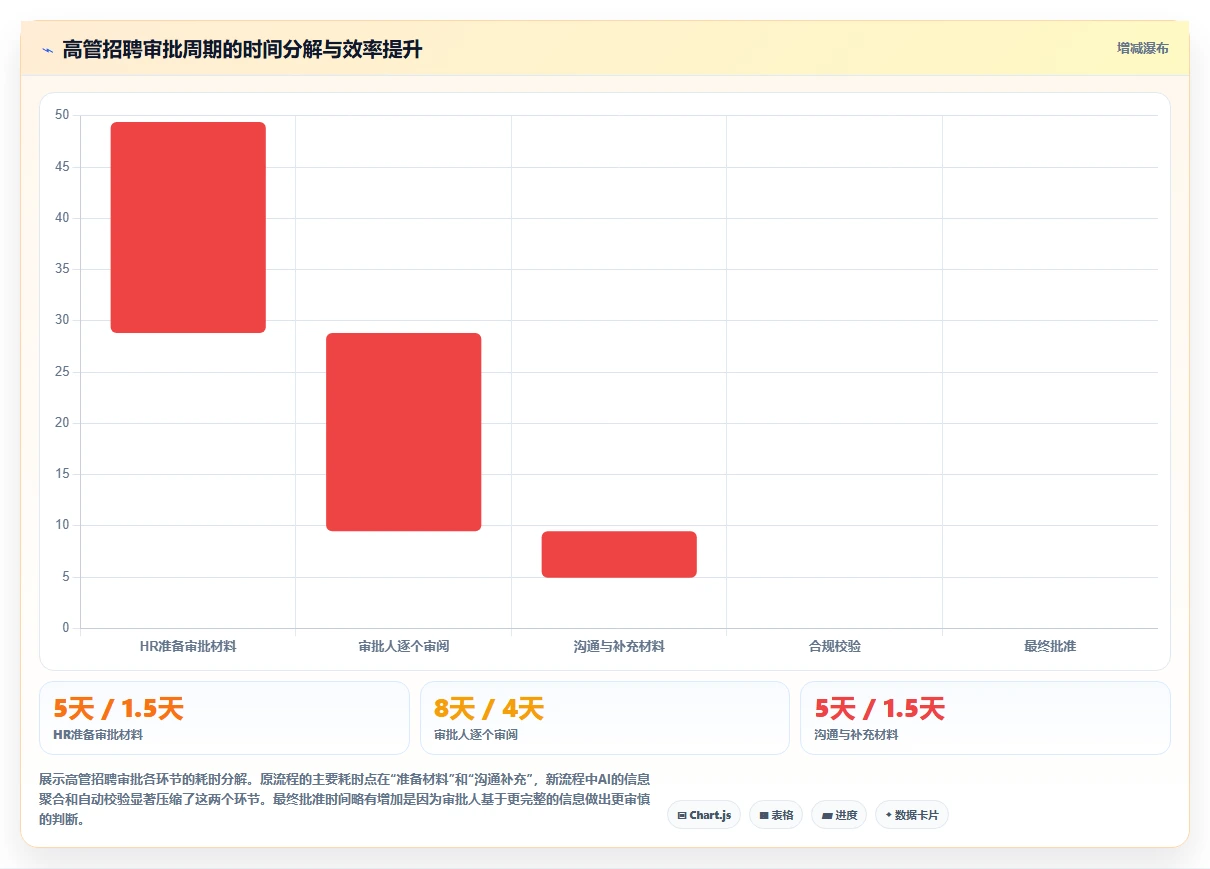
Task: Click the lightning icon beside the chart title
Action: [x=47, y=49]
